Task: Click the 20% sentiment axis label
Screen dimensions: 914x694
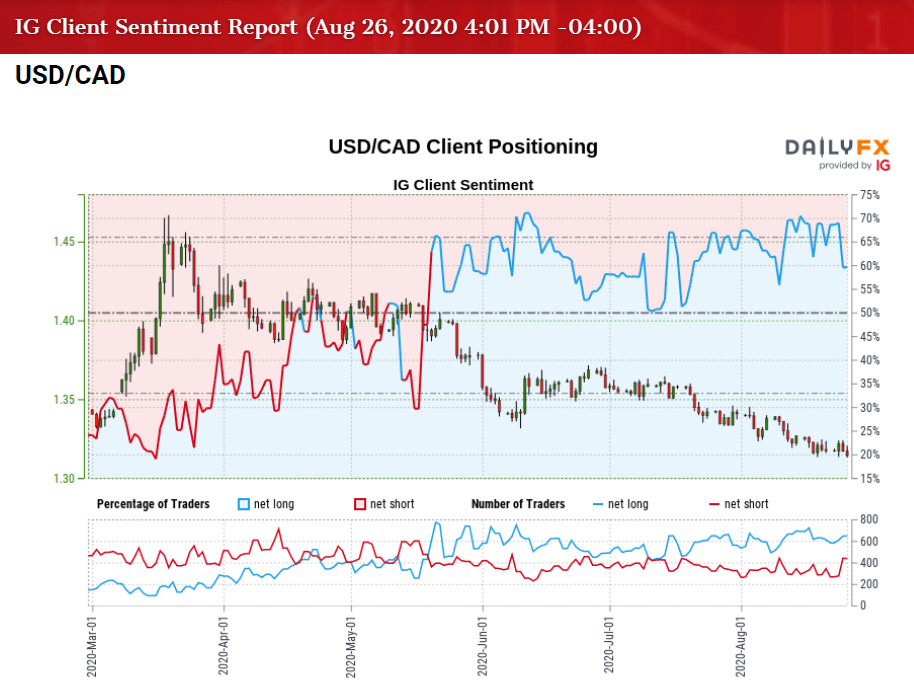Action: click(x=870, y=455)
